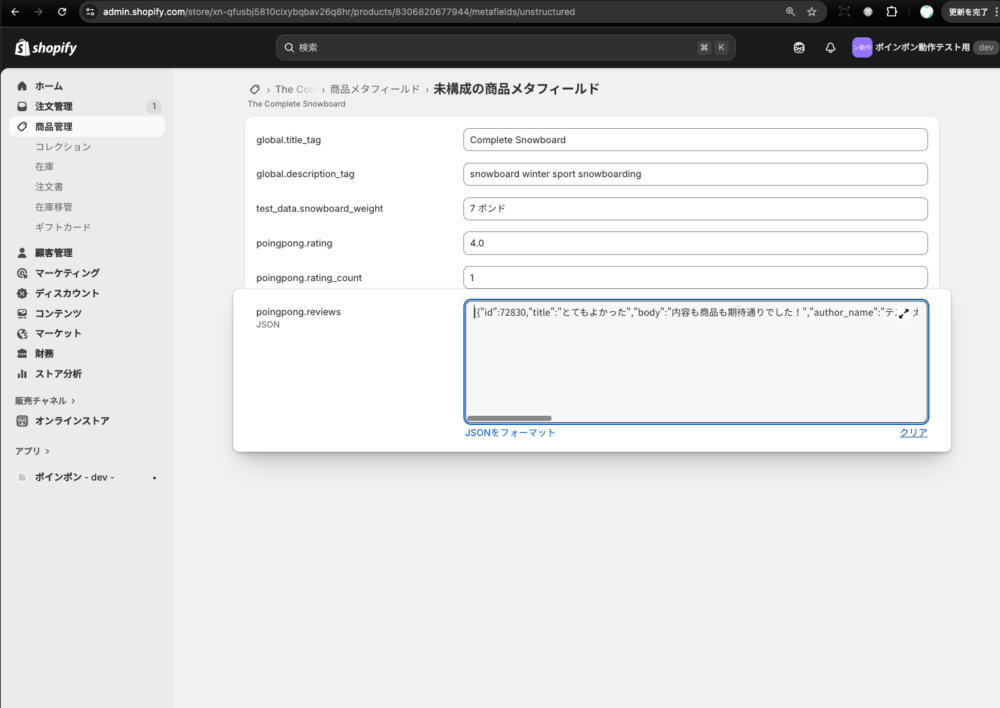Click the JSONをフォーマット link

tap(510, 433)
